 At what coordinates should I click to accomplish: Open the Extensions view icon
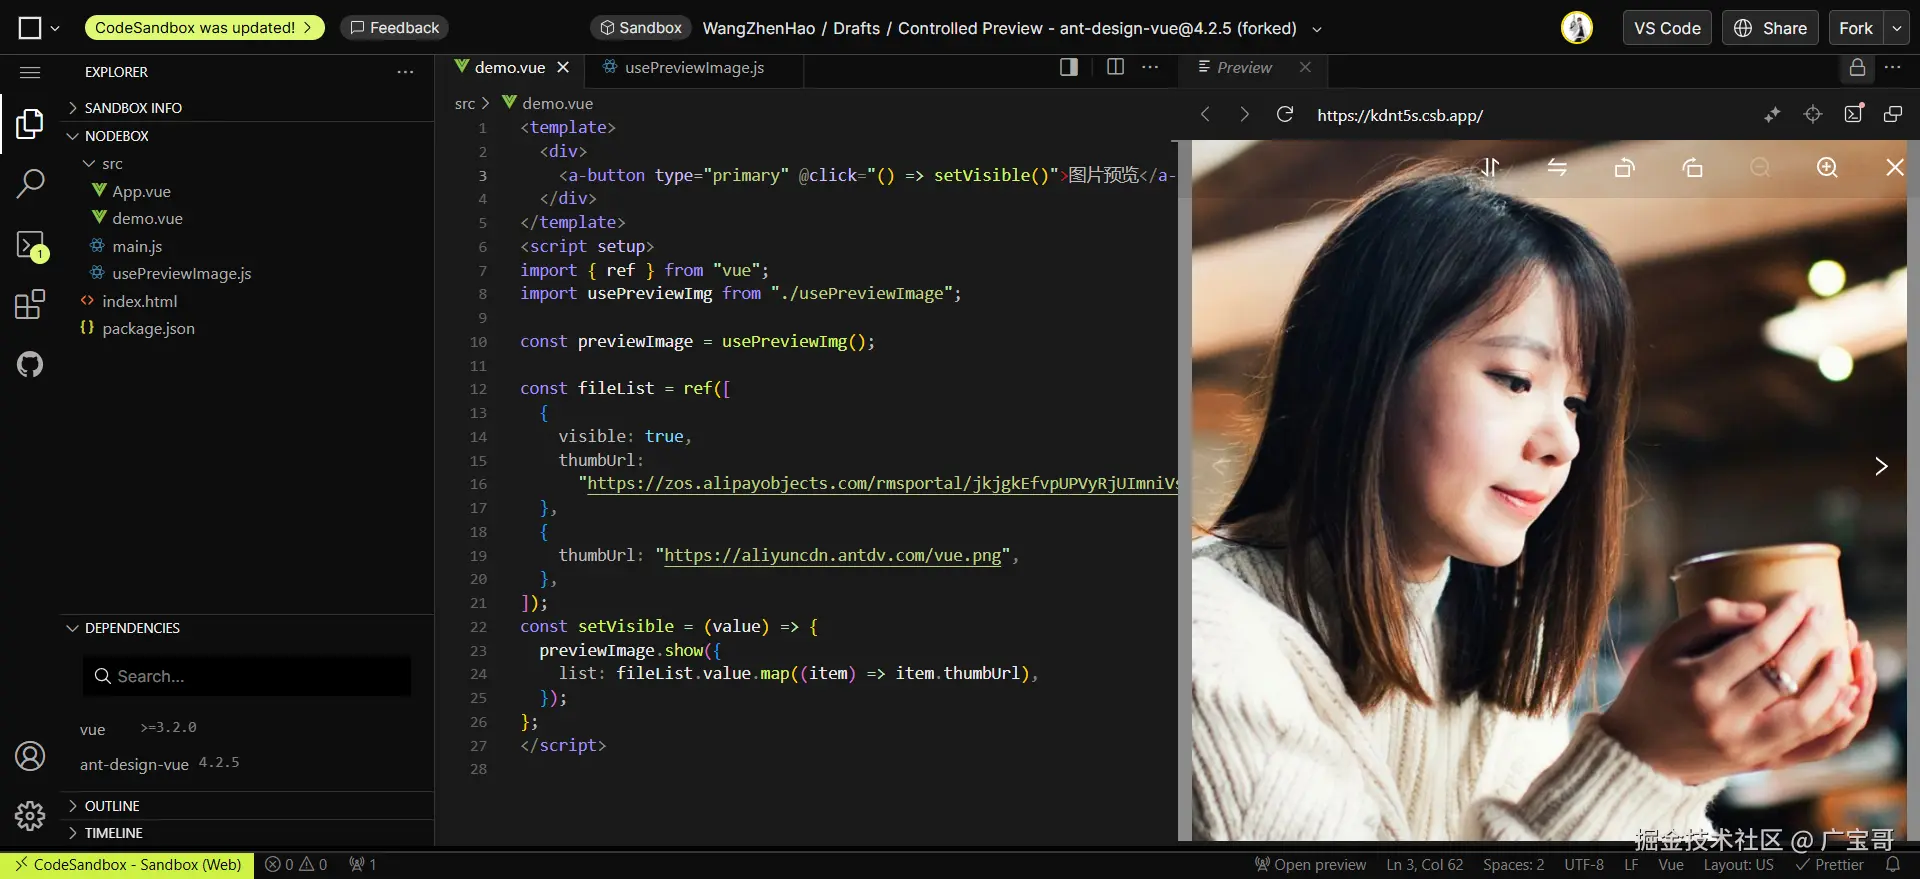pyautogui.click(x=30, y=304)
